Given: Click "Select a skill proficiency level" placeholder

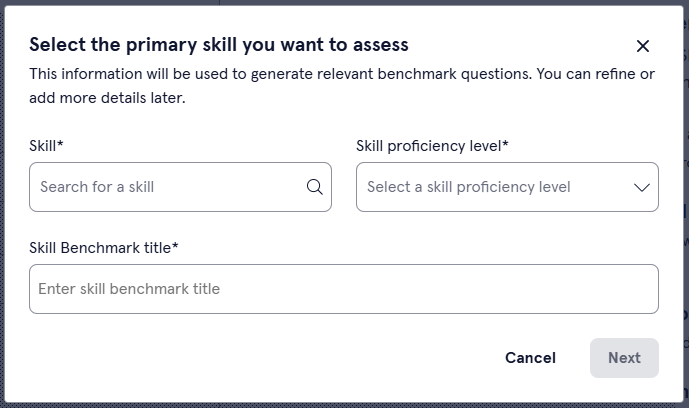Looking at the screenshot, I should 468,187.
